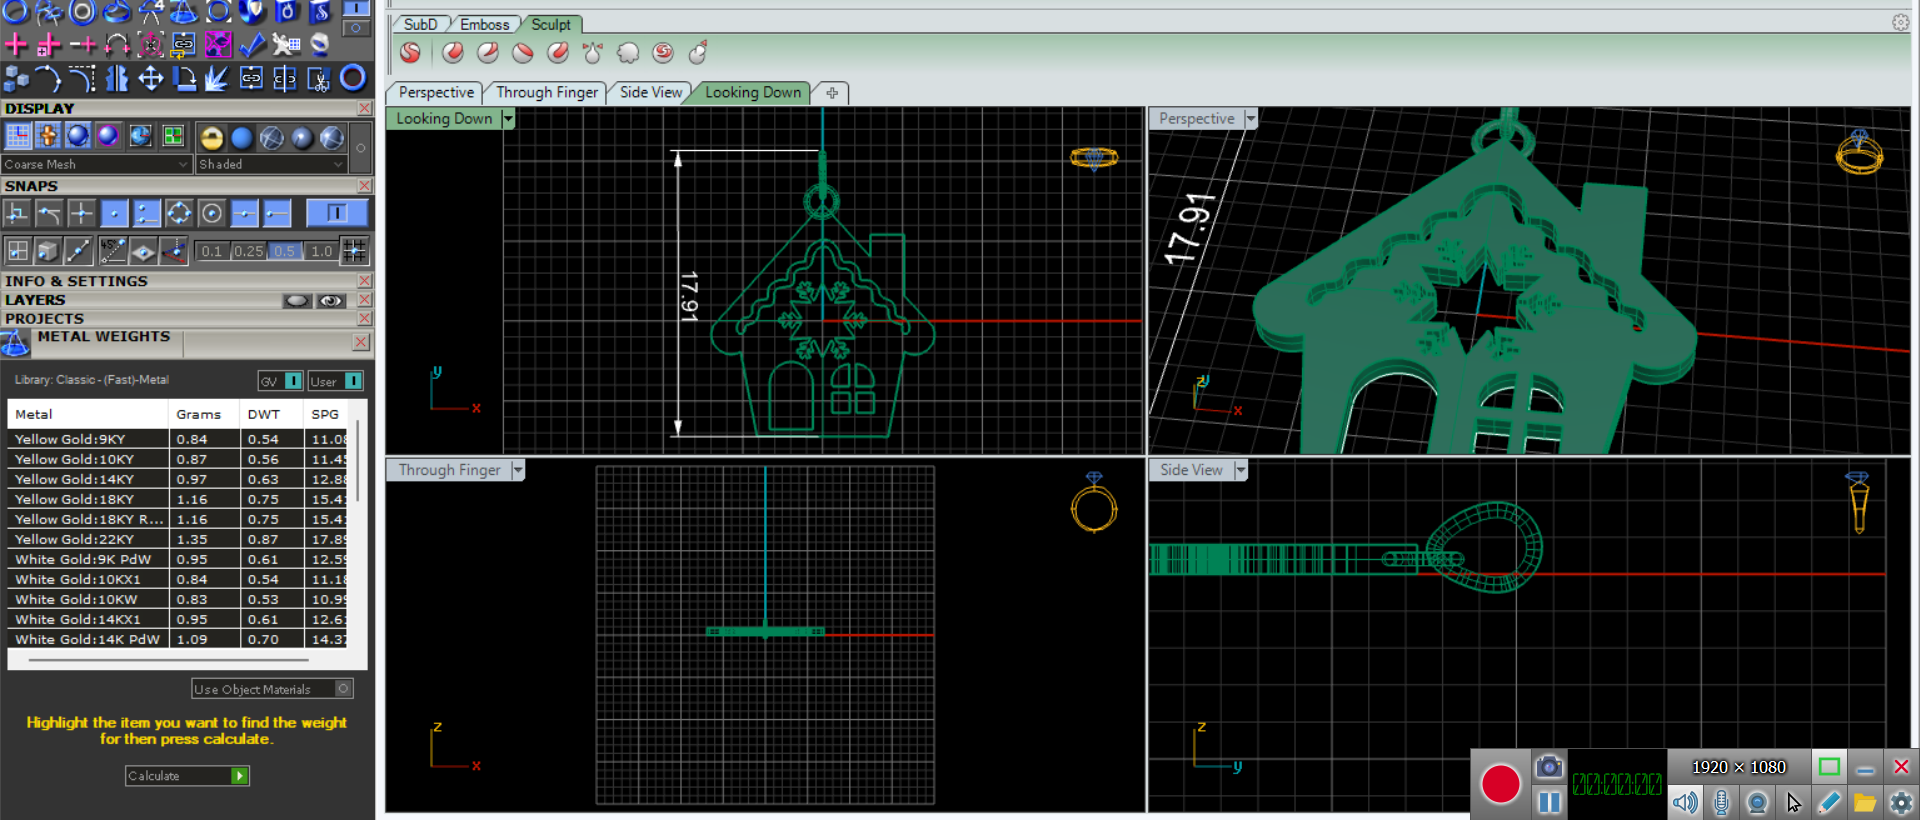Select the four-arrow Move tool icon
Screen dimensions: 1920x820
(x=150, y=78)
